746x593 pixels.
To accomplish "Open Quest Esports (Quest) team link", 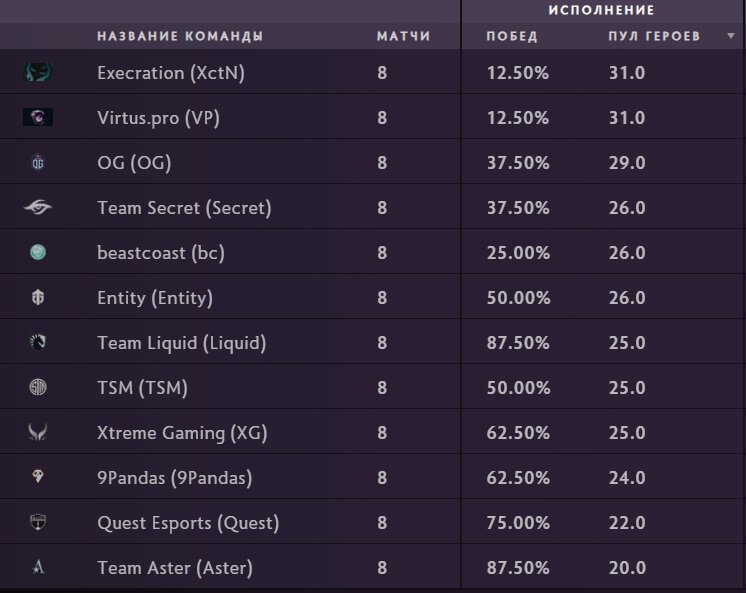I will 188,523.
